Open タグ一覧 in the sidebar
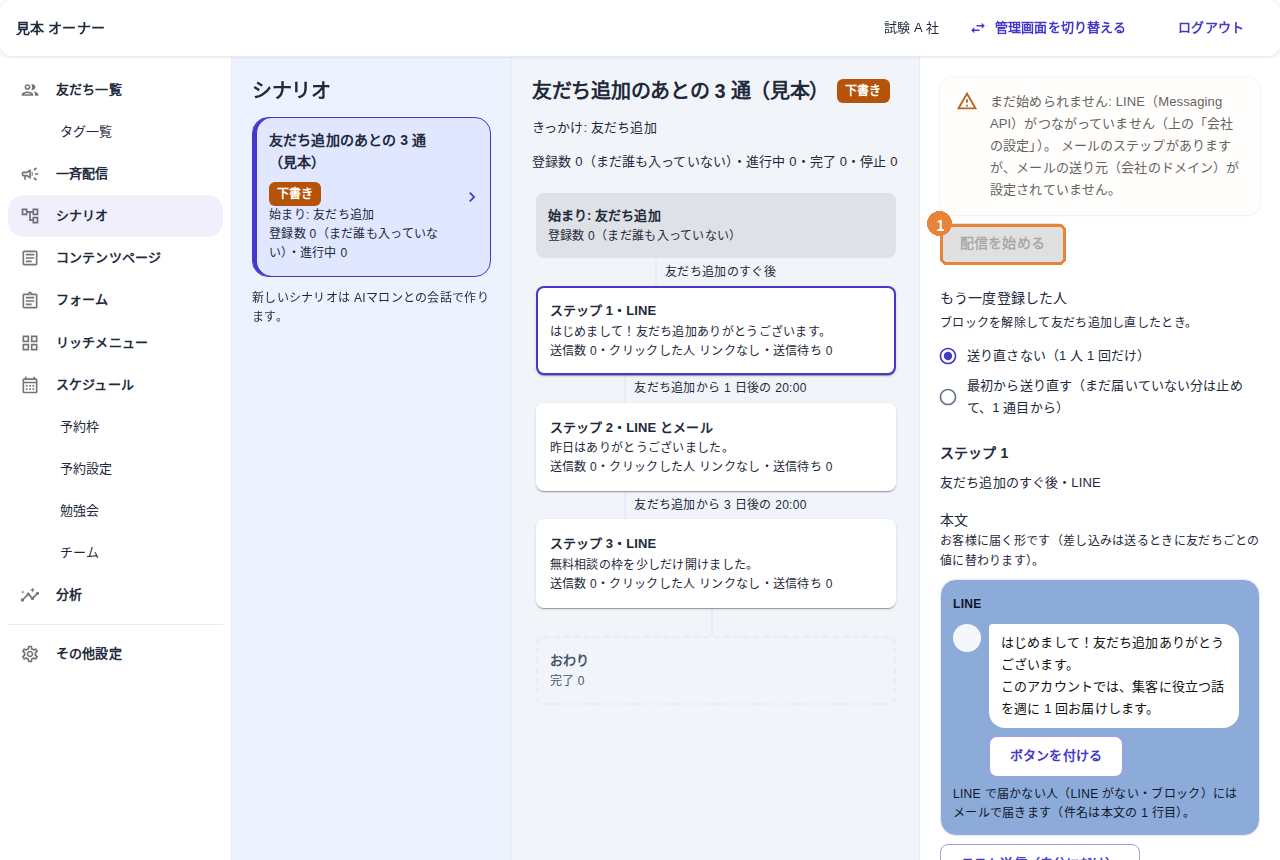Viewport: 1280px width, 860px height. [x=86, y=132]
